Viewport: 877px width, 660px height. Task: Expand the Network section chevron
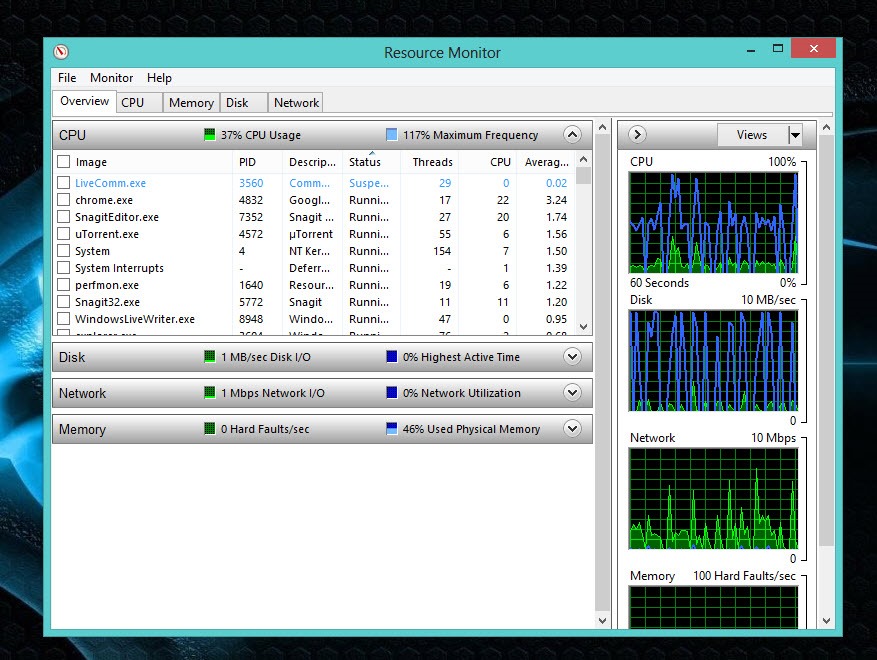(x=572, y=393)
